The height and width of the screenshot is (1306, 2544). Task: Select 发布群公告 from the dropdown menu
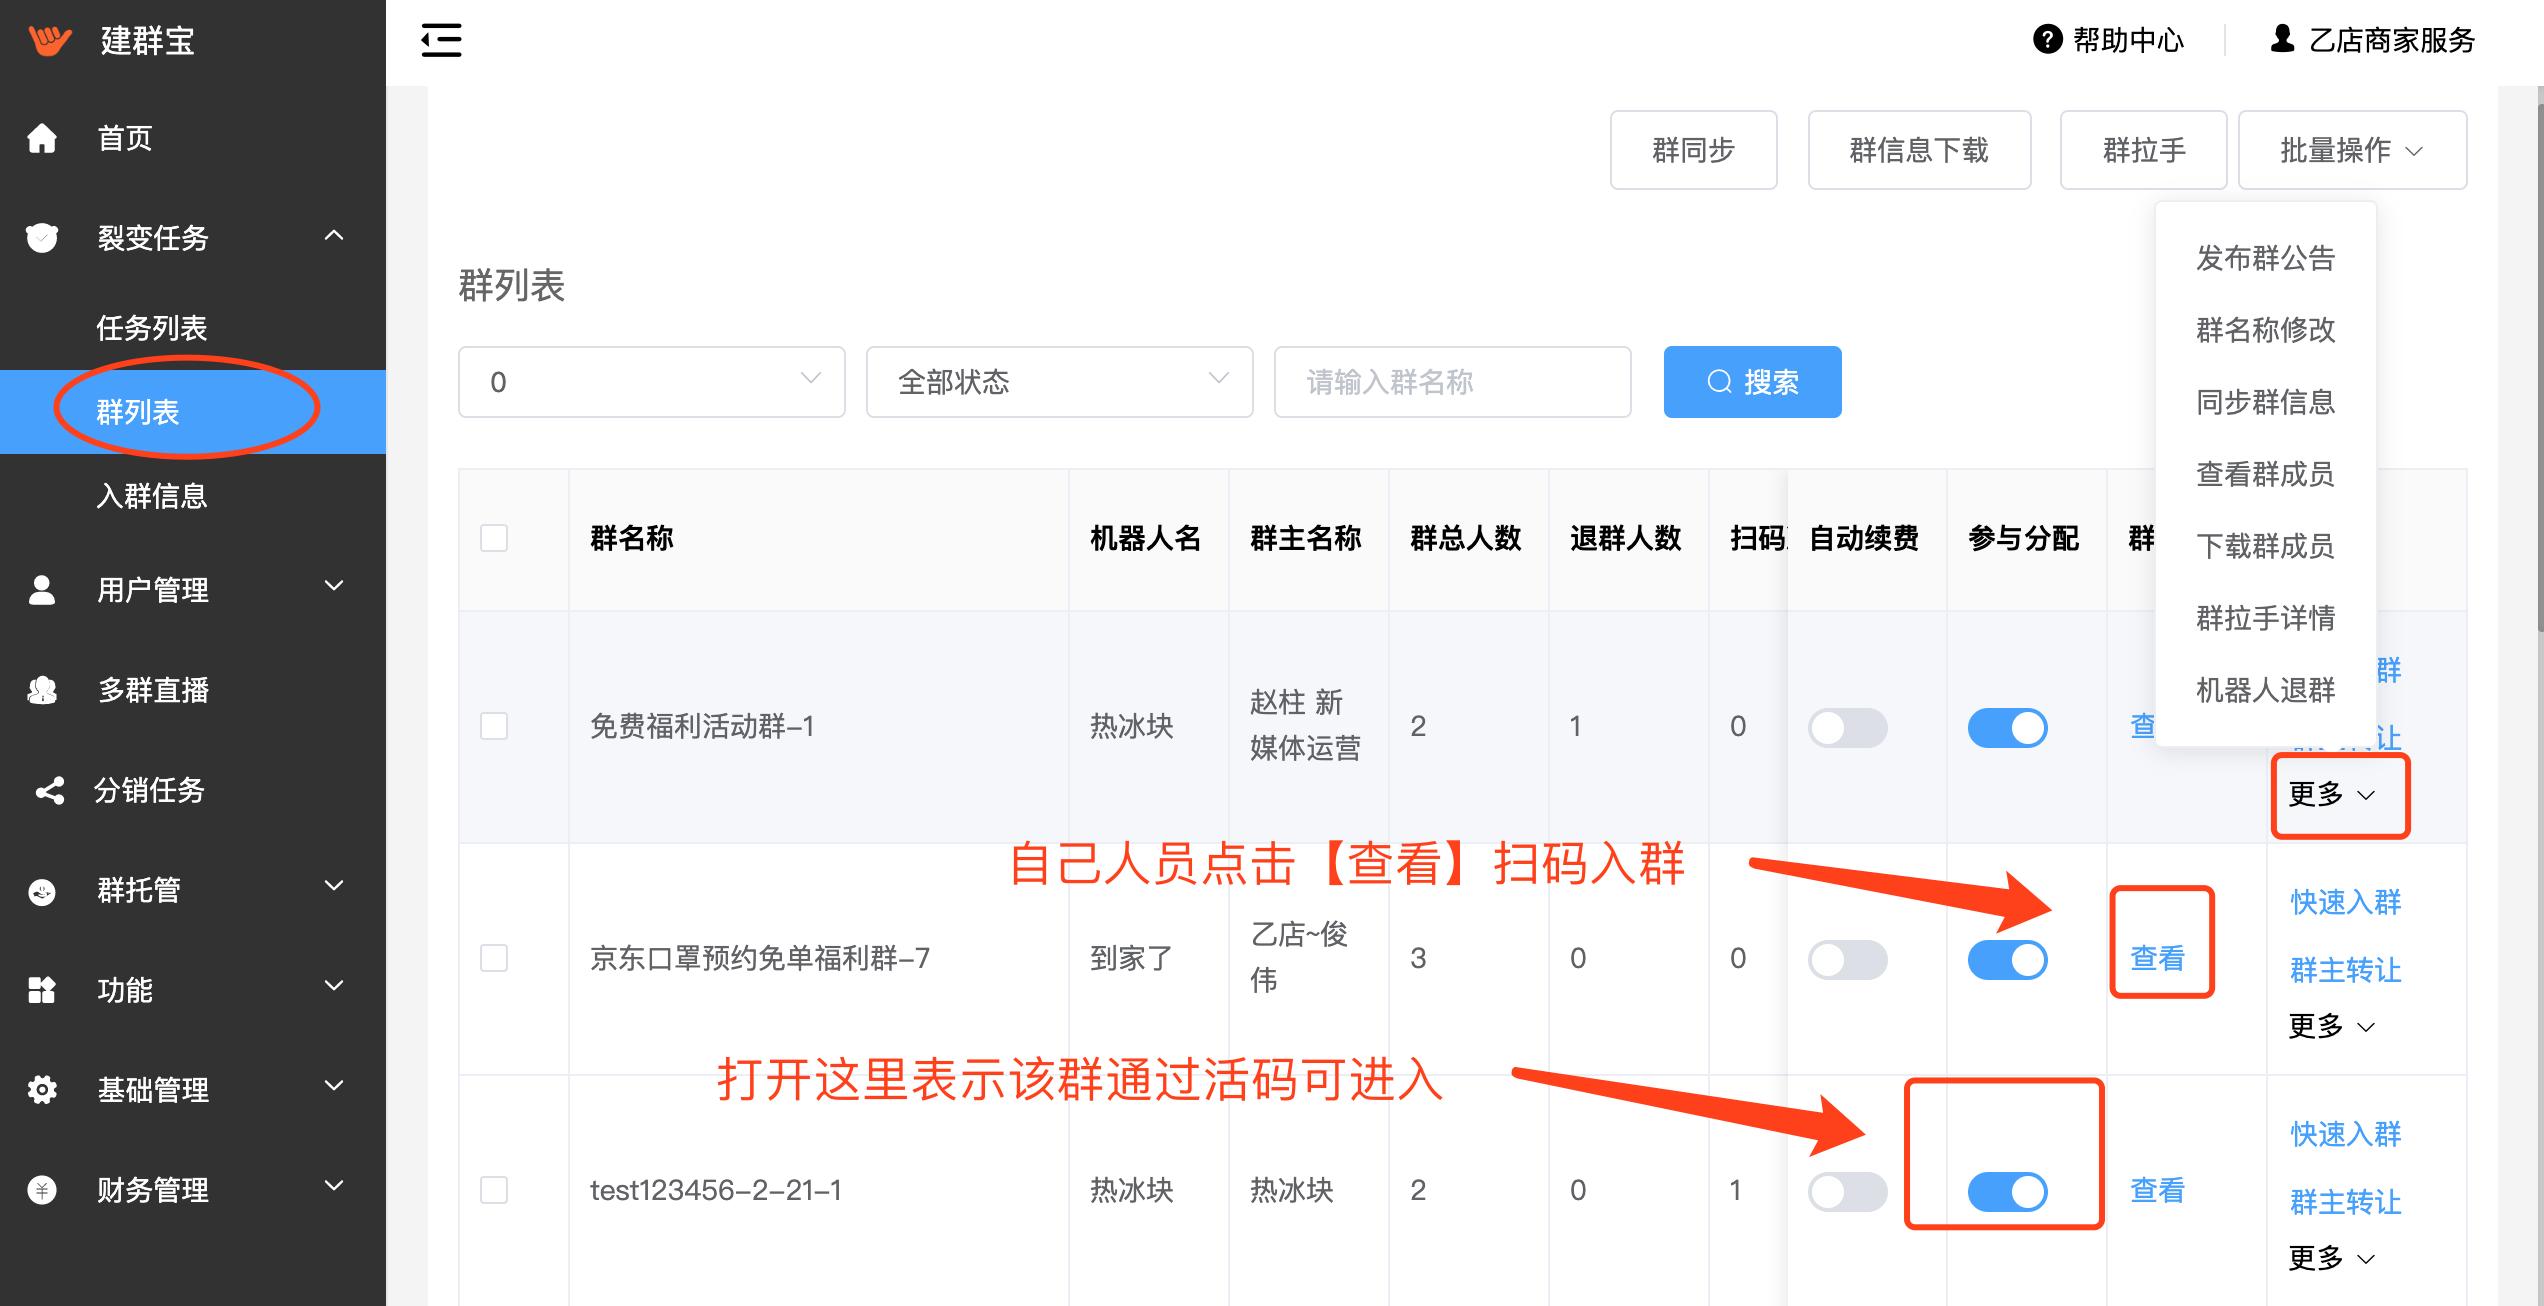coord(2265,258)
